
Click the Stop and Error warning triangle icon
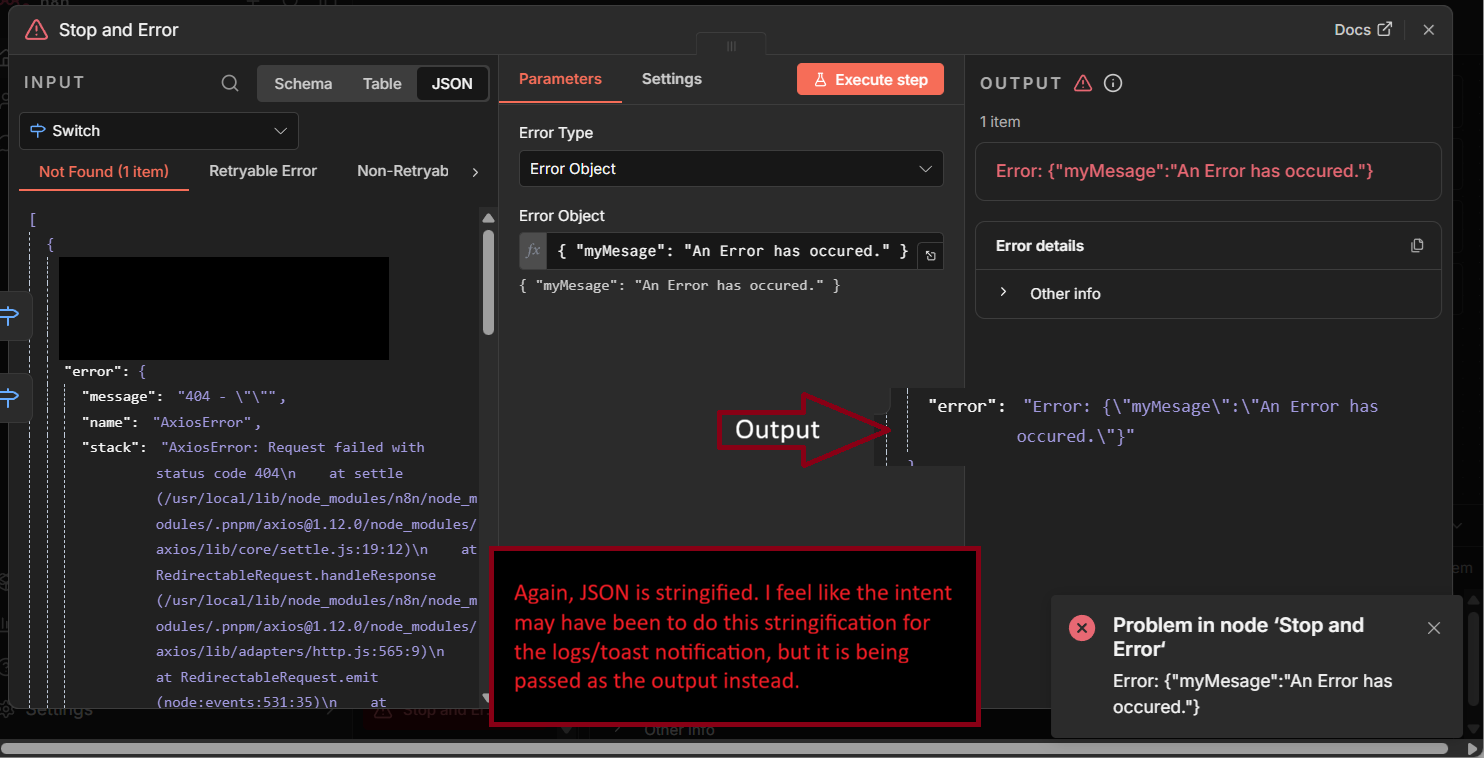pyautogui.click(x=36, y=30)
